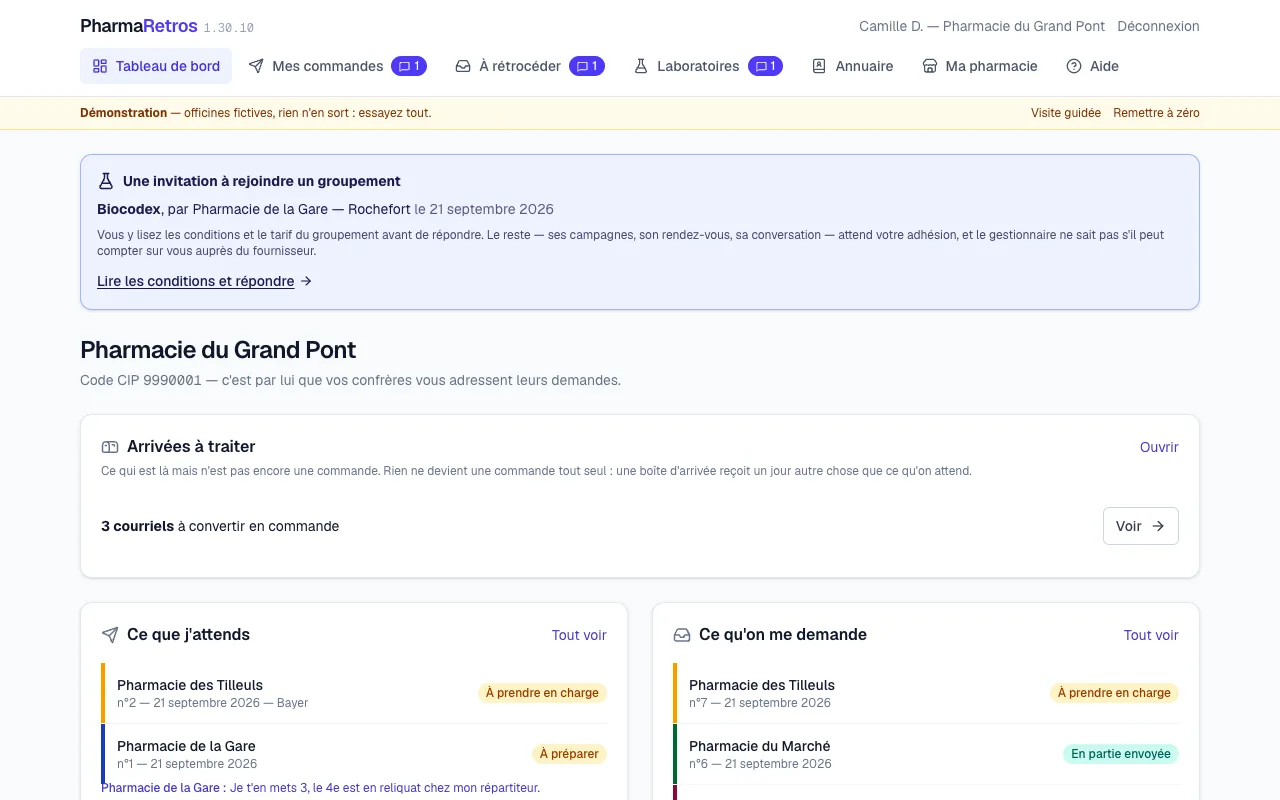Click Remettre à zéro link
The image size is (1280, 800).
coord(1156,113)
